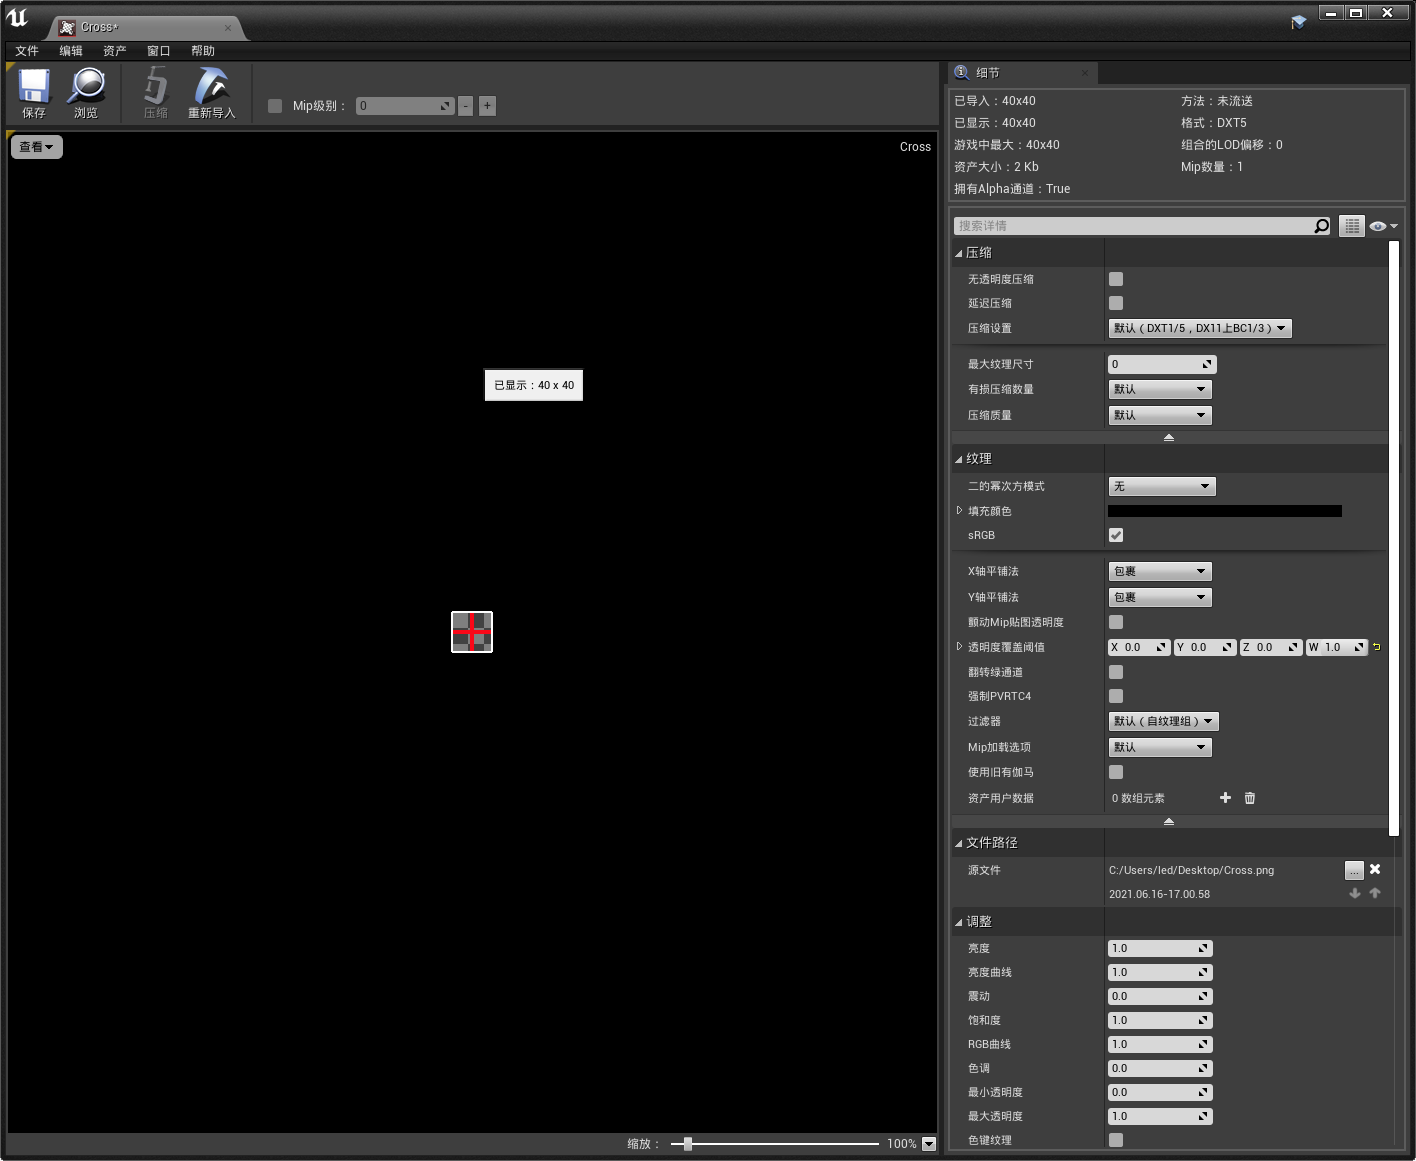Image resolution: width=1416 pixels, height=1161 pixels.
Task: Select the 压缩 (Compress) toolbar icon
Action: [155, 92]
